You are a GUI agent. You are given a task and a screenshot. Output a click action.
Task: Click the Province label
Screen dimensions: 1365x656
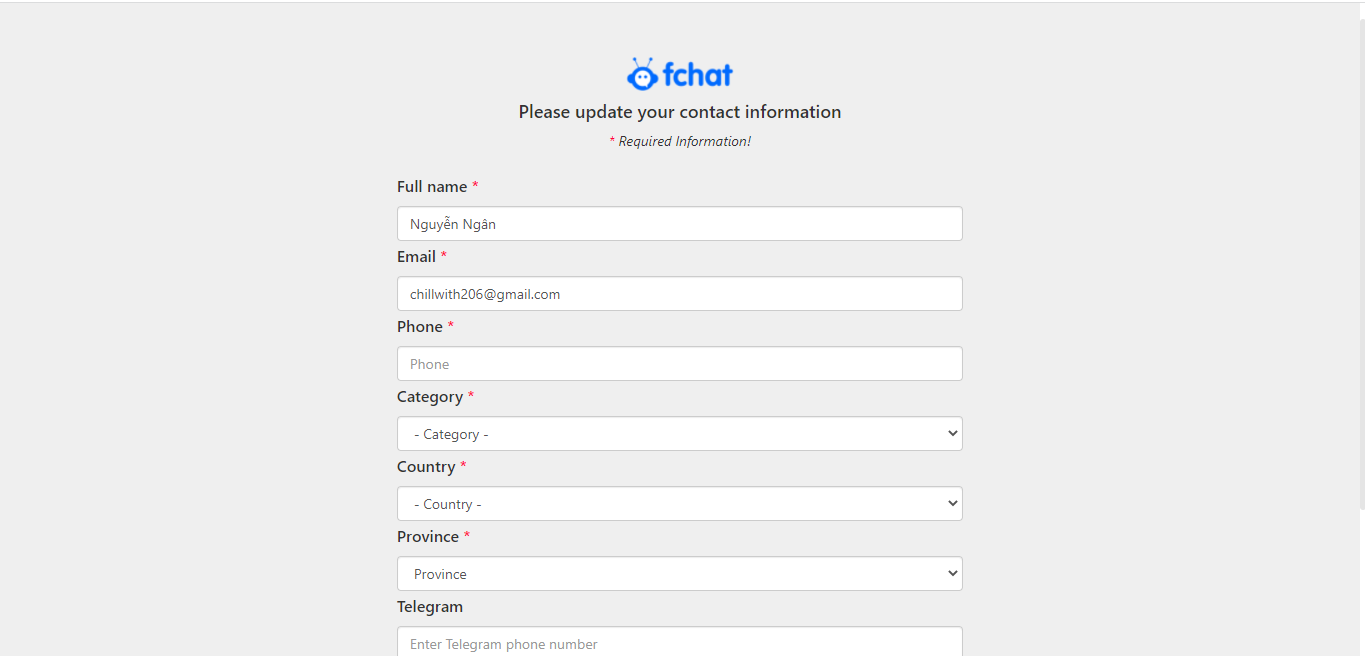(428, 537)
